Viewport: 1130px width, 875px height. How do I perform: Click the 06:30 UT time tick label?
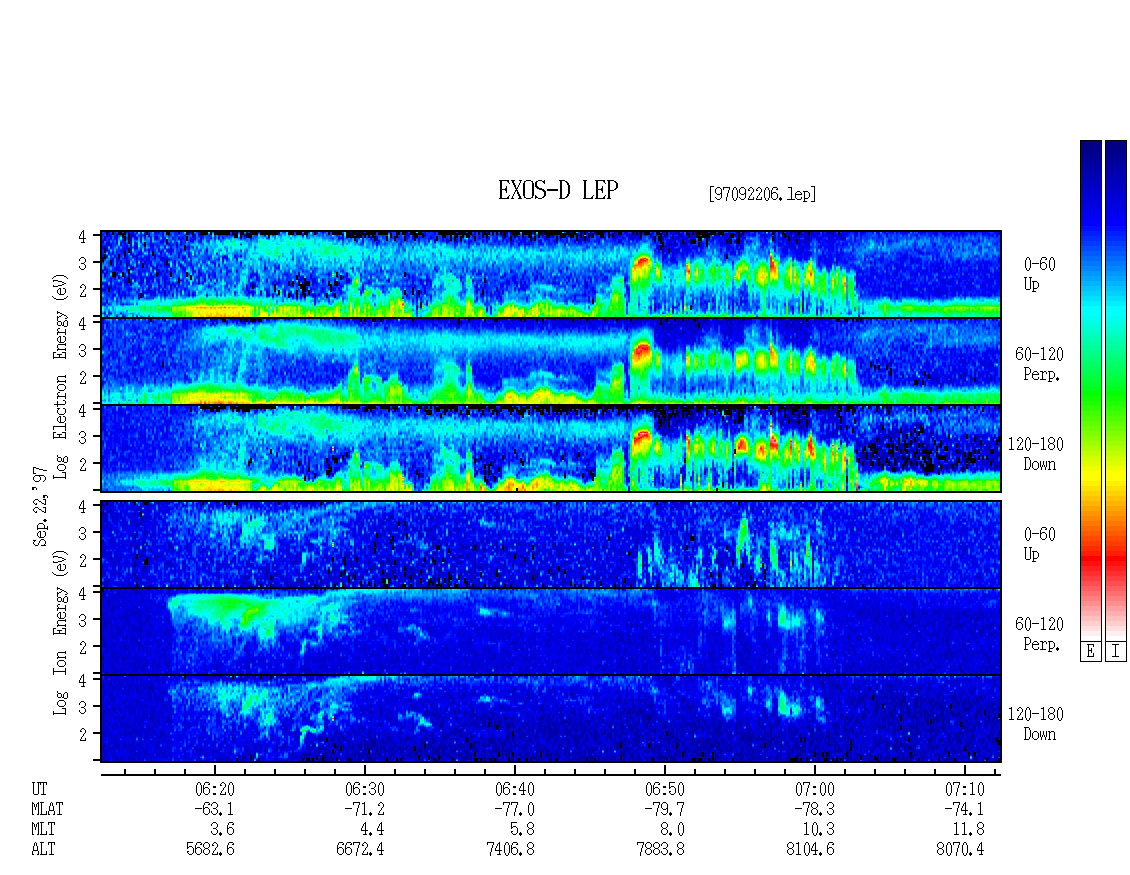tap(365, 789)
